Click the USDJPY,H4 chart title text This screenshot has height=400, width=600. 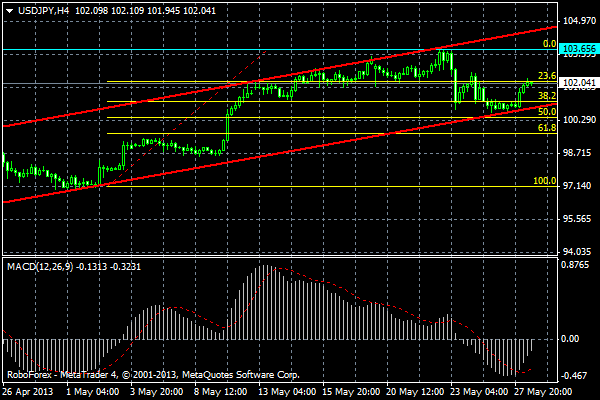tap(43, 11)
